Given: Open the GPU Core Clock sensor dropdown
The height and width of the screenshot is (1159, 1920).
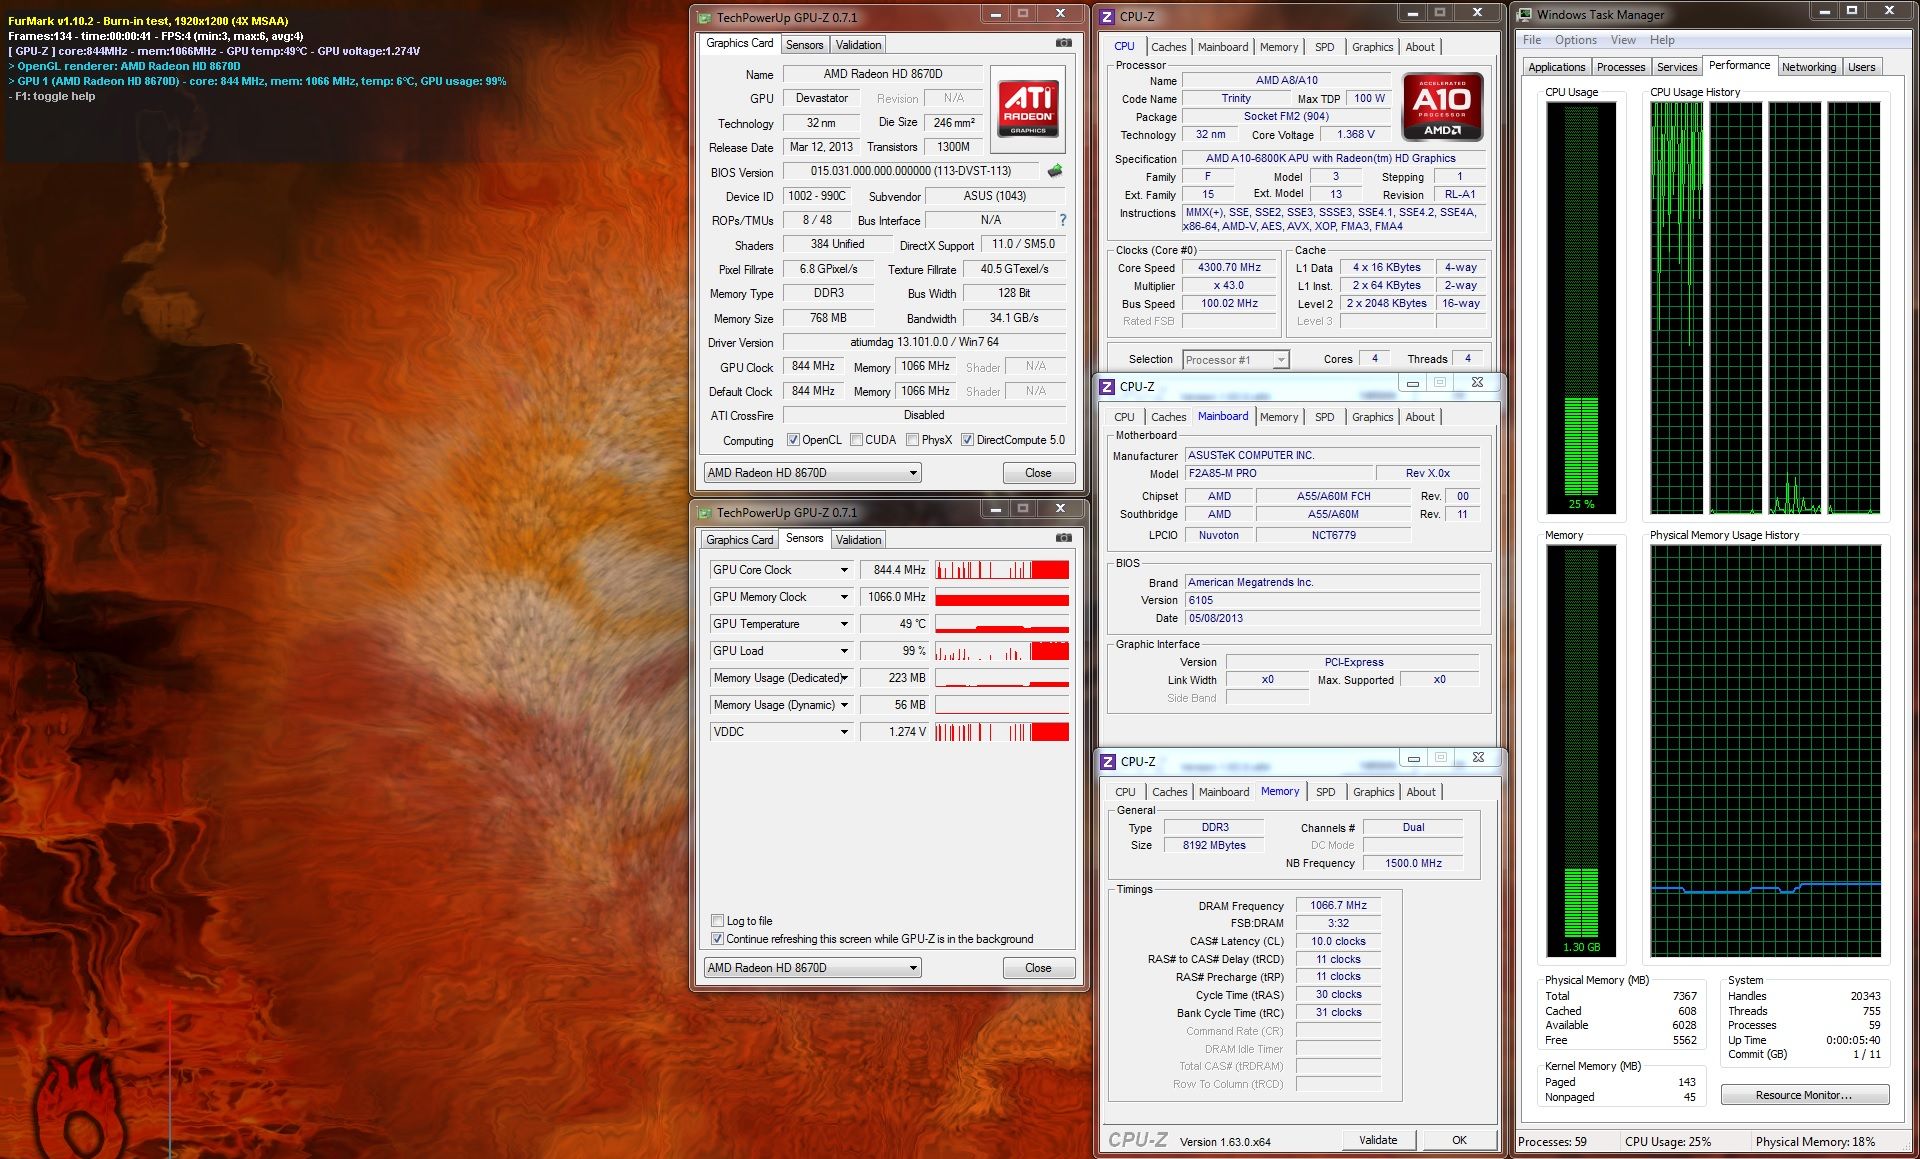Looking at the screenshot, I should coord(843,570).
